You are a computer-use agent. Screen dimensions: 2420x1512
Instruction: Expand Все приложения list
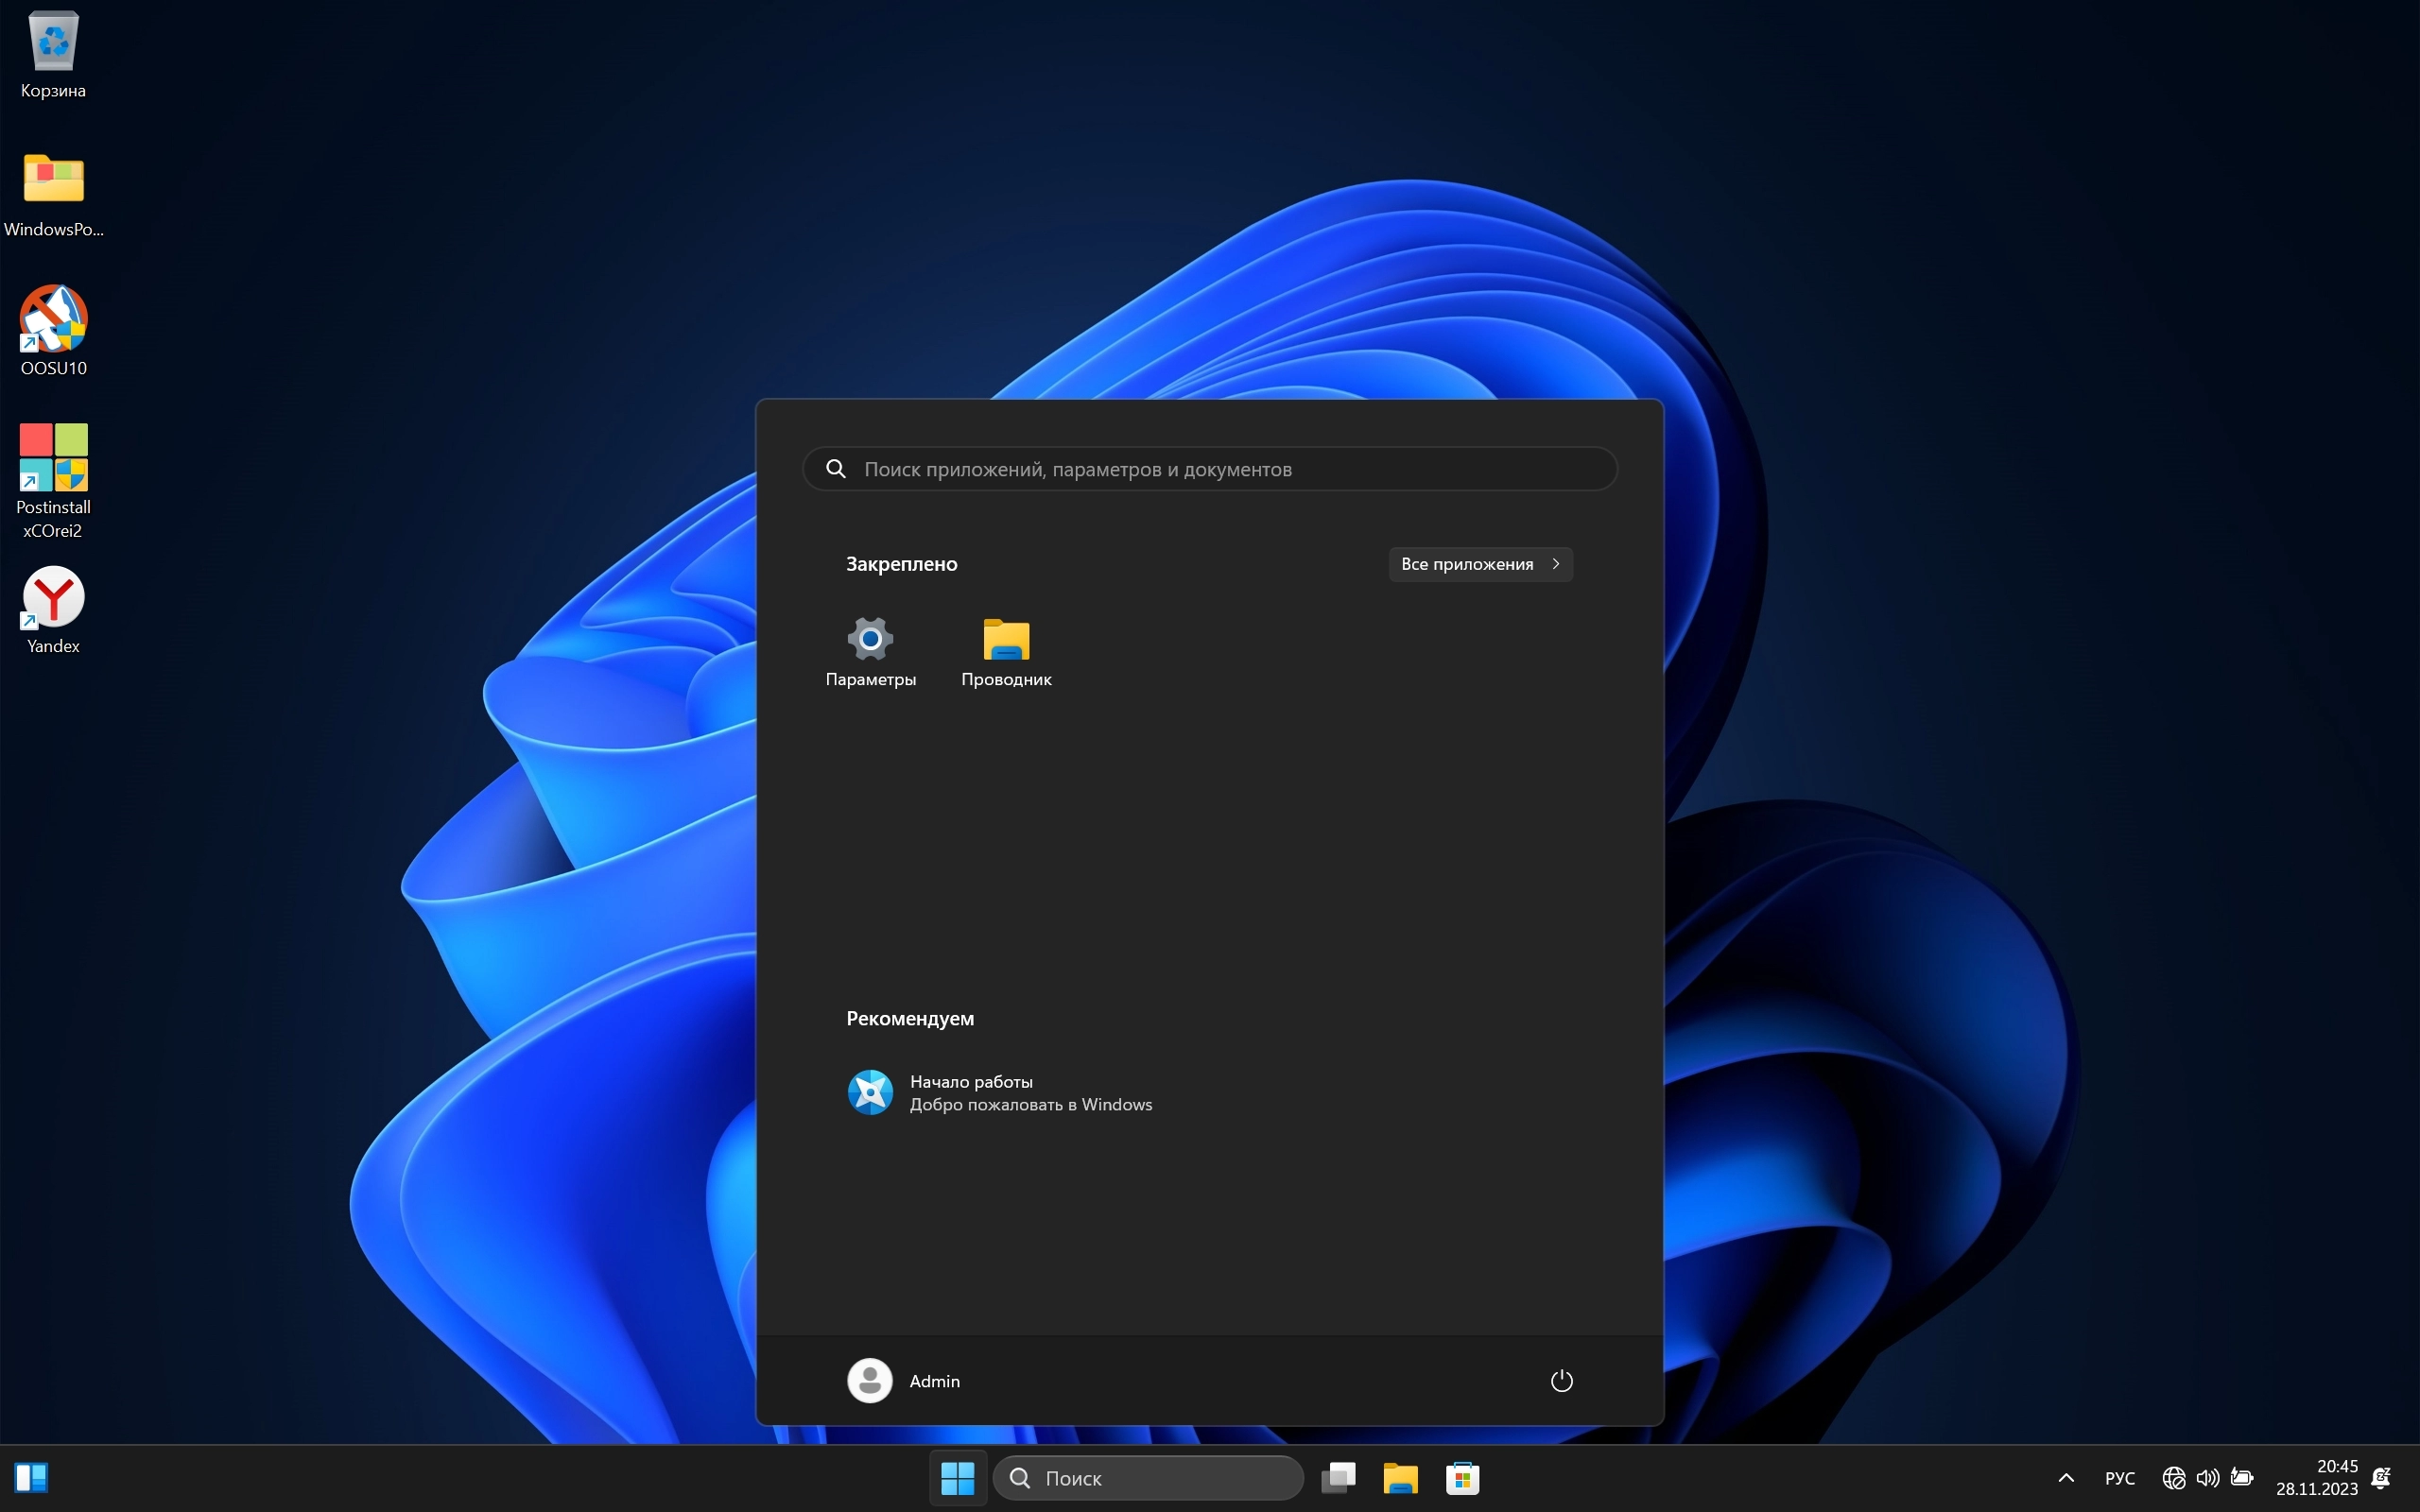(x=1480, y=564)
